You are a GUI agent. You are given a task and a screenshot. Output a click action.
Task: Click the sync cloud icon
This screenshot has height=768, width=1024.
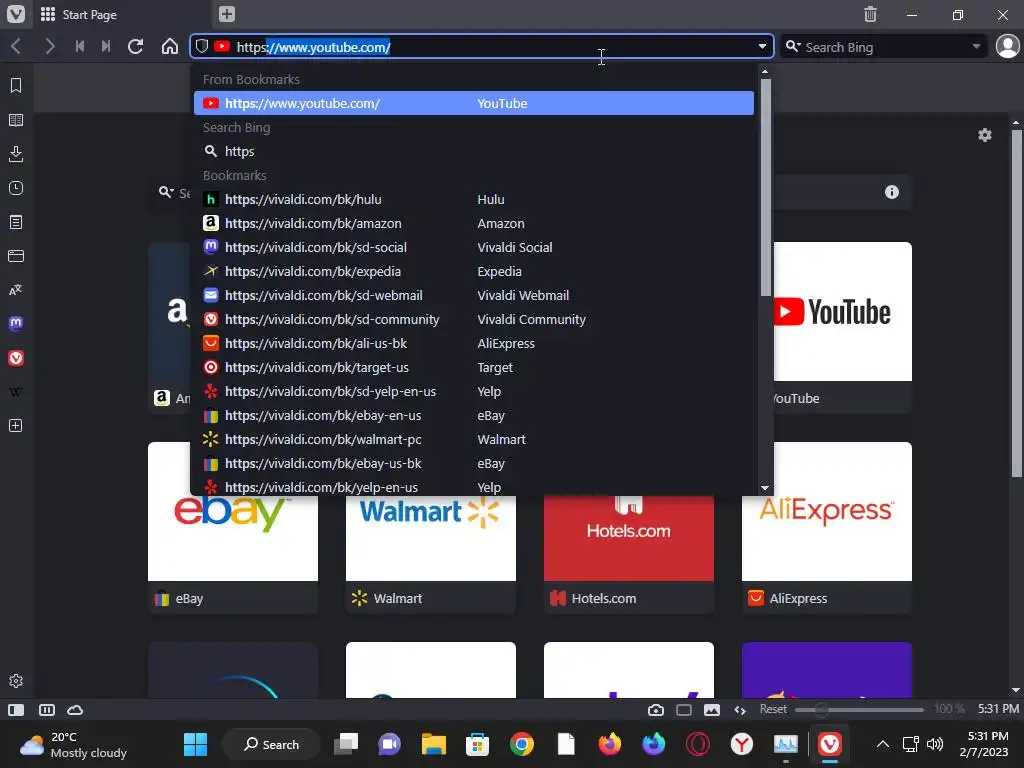point(75,710)
